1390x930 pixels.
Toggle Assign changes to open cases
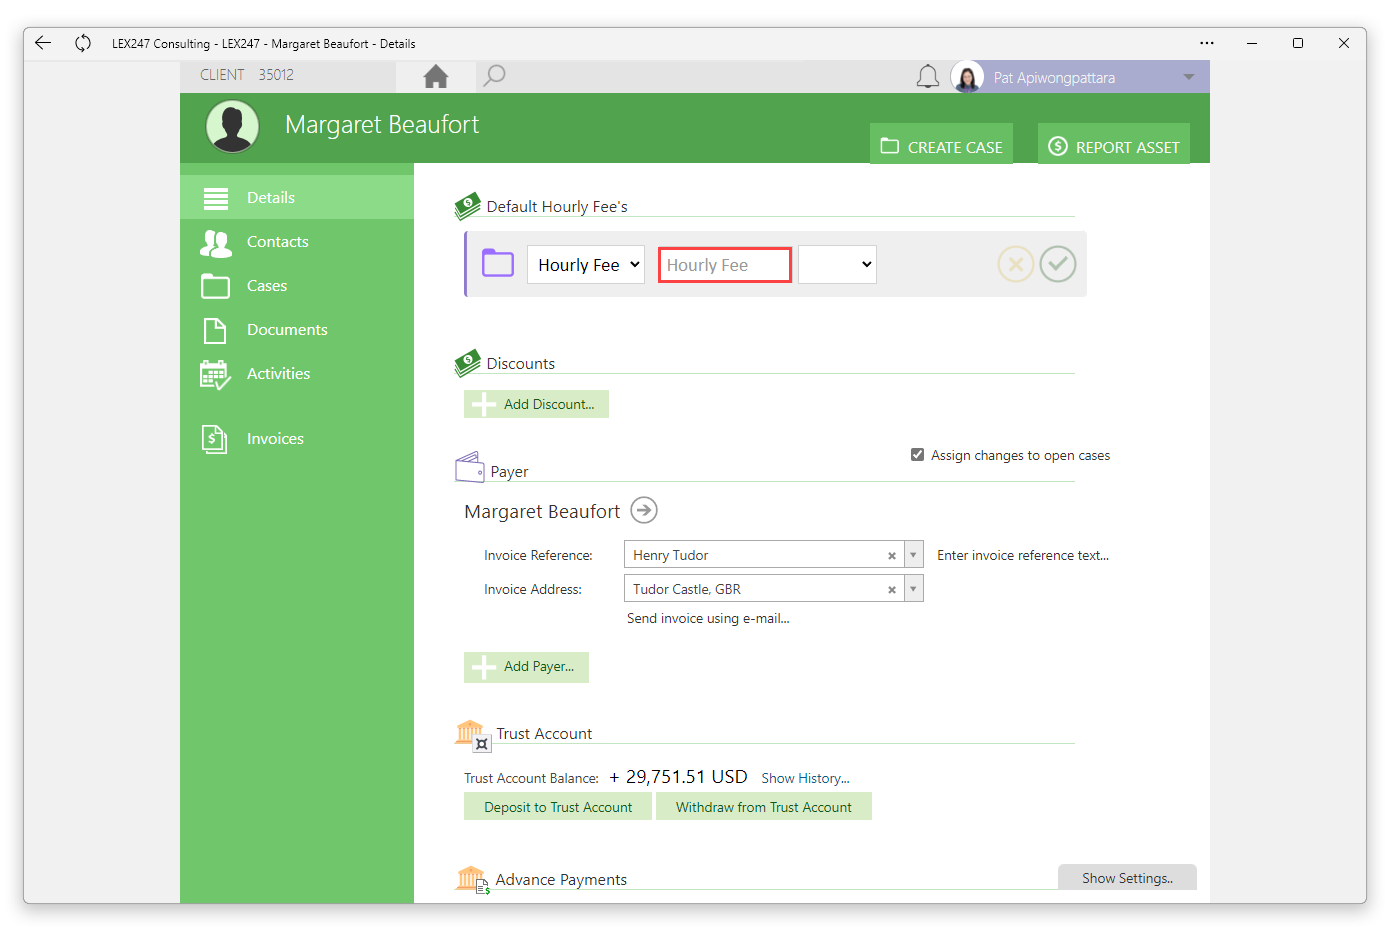[x=917, y=455]
